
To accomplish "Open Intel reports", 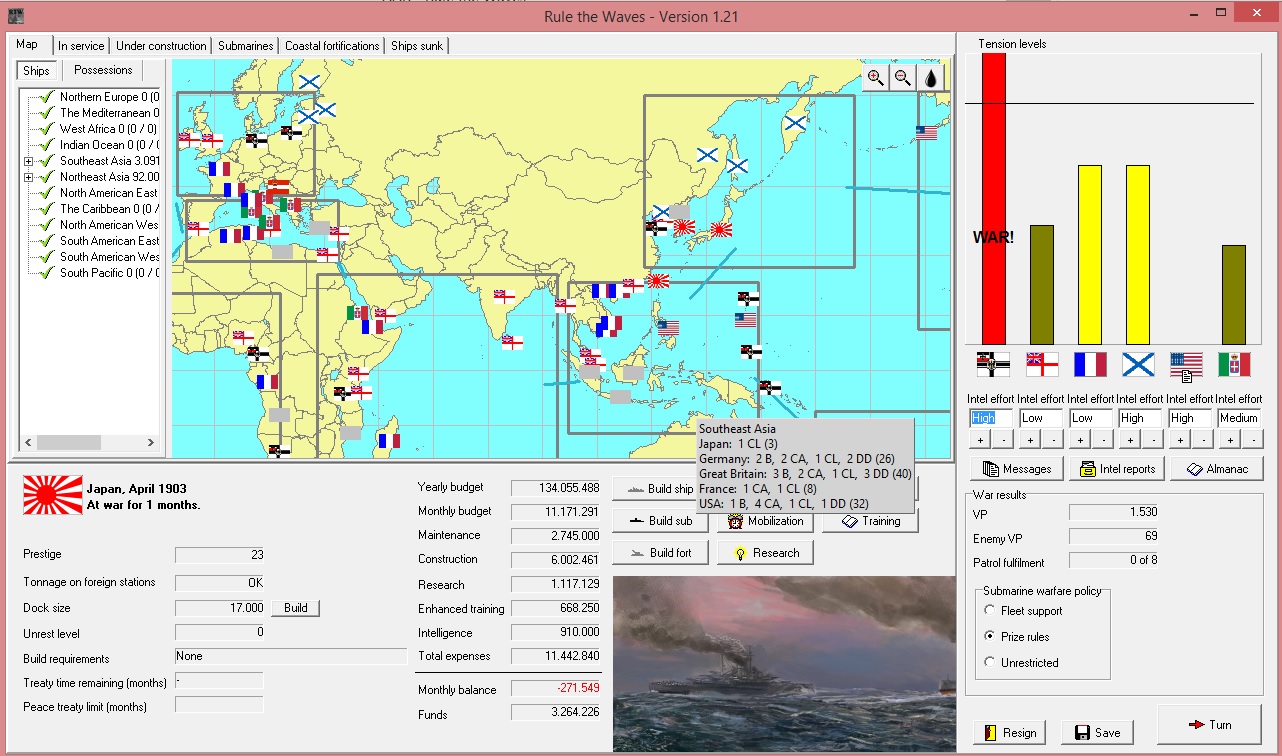I will 1117,469.
